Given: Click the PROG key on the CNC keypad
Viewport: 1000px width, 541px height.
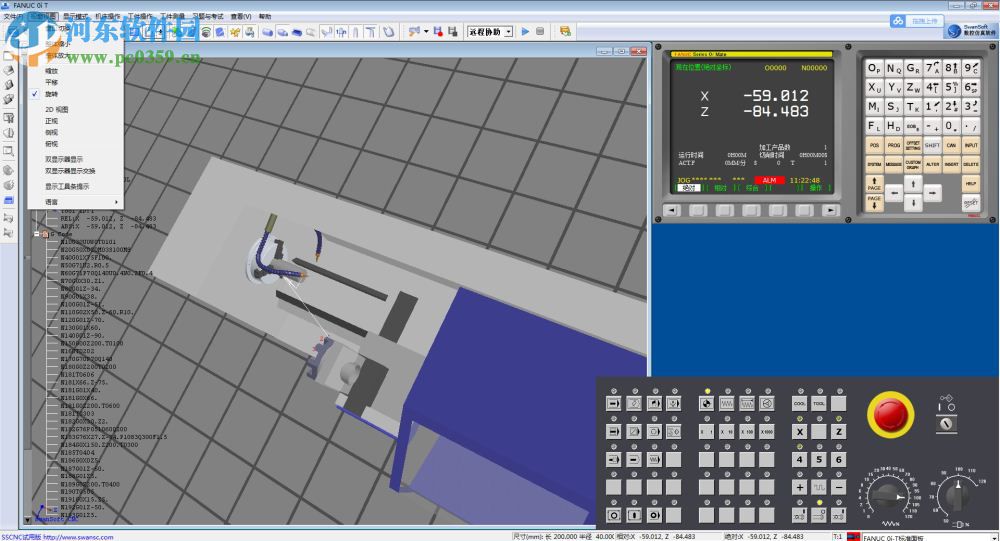Looking at the screenshot, I should point(893,145).
